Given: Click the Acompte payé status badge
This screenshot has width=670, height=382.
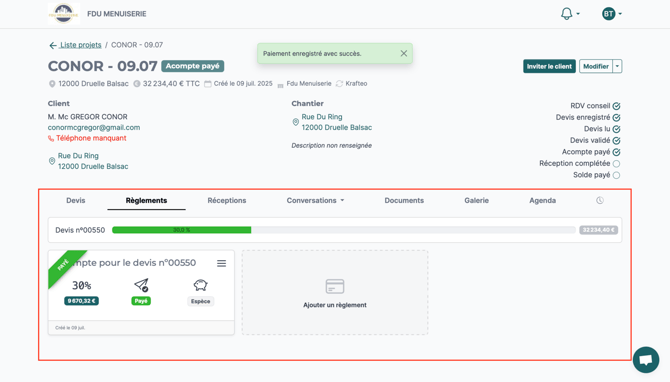Looking at the screenshot, I should [x=192, y=66].
